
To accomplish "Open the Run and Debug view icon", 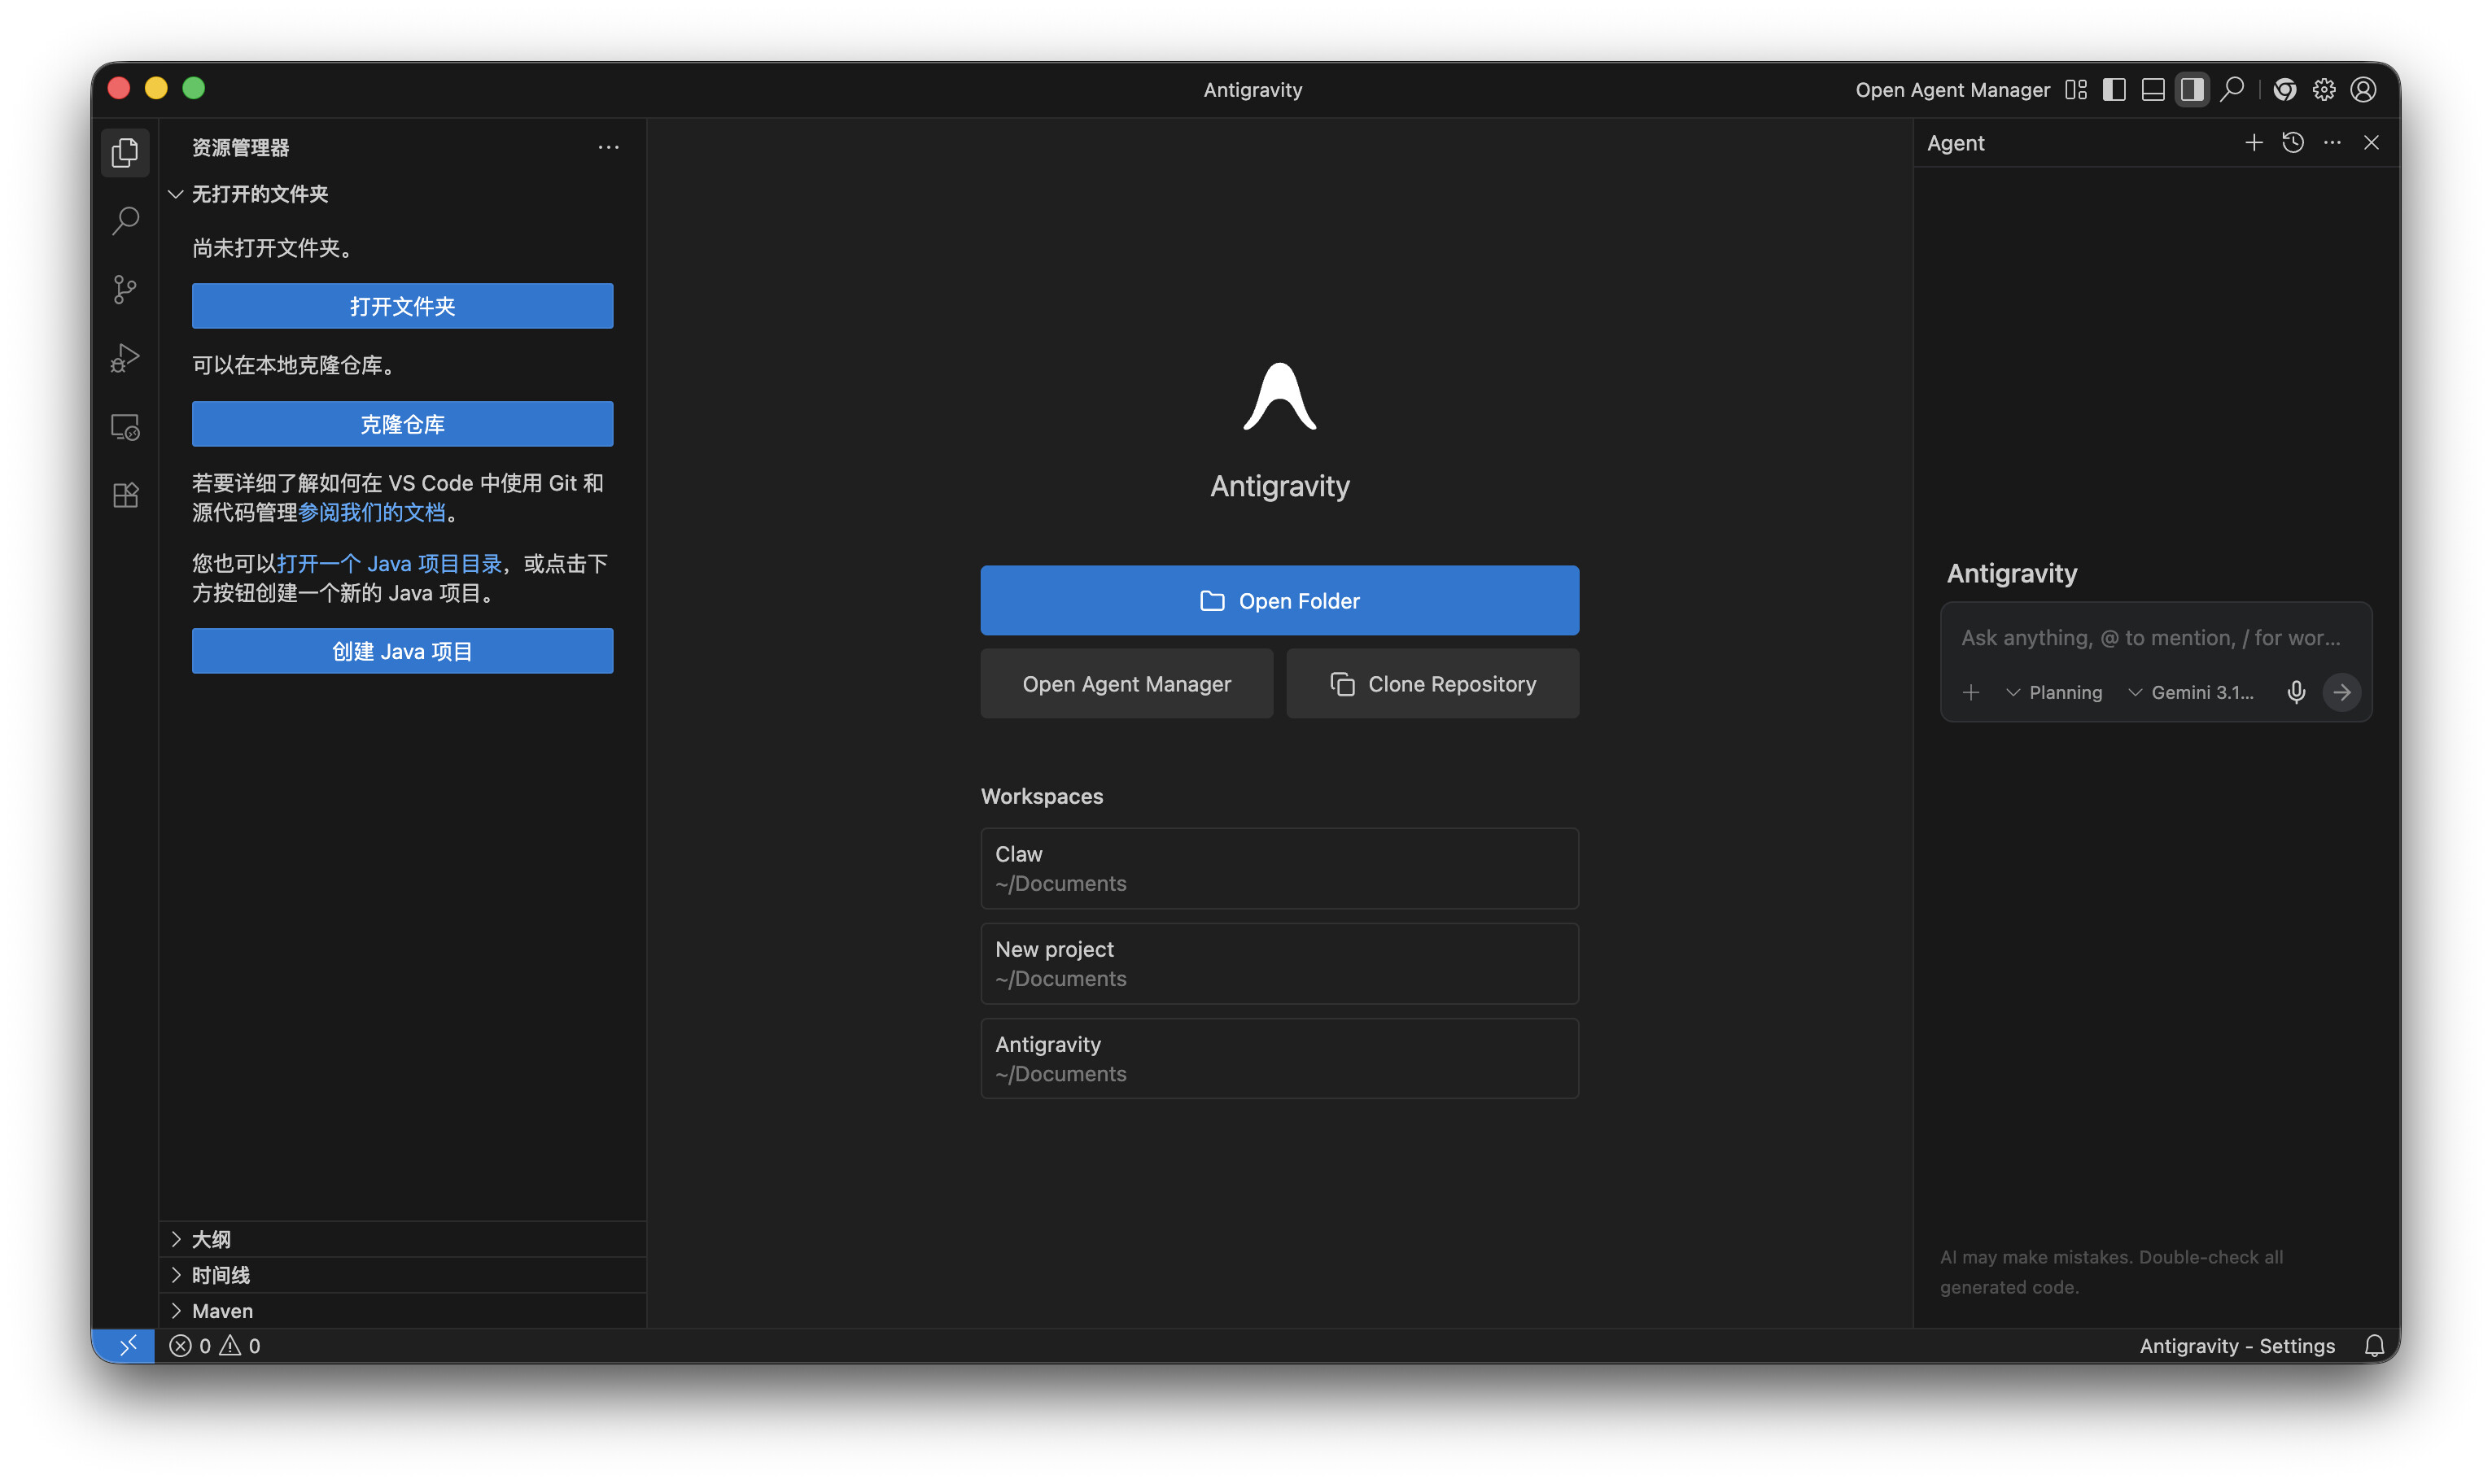I will 125,358.
